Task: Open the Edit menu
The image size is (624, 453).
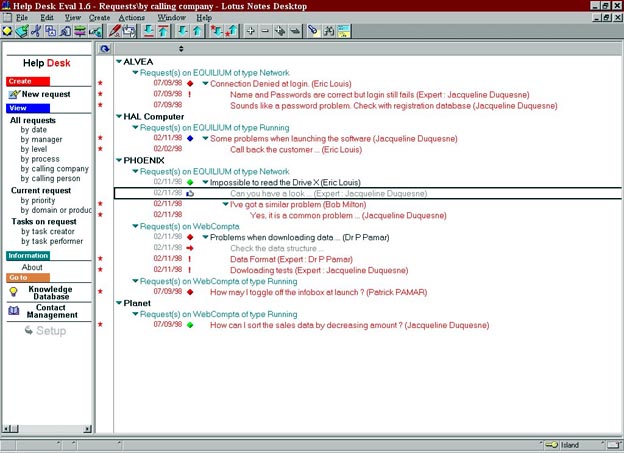Action: coord(47,18)
